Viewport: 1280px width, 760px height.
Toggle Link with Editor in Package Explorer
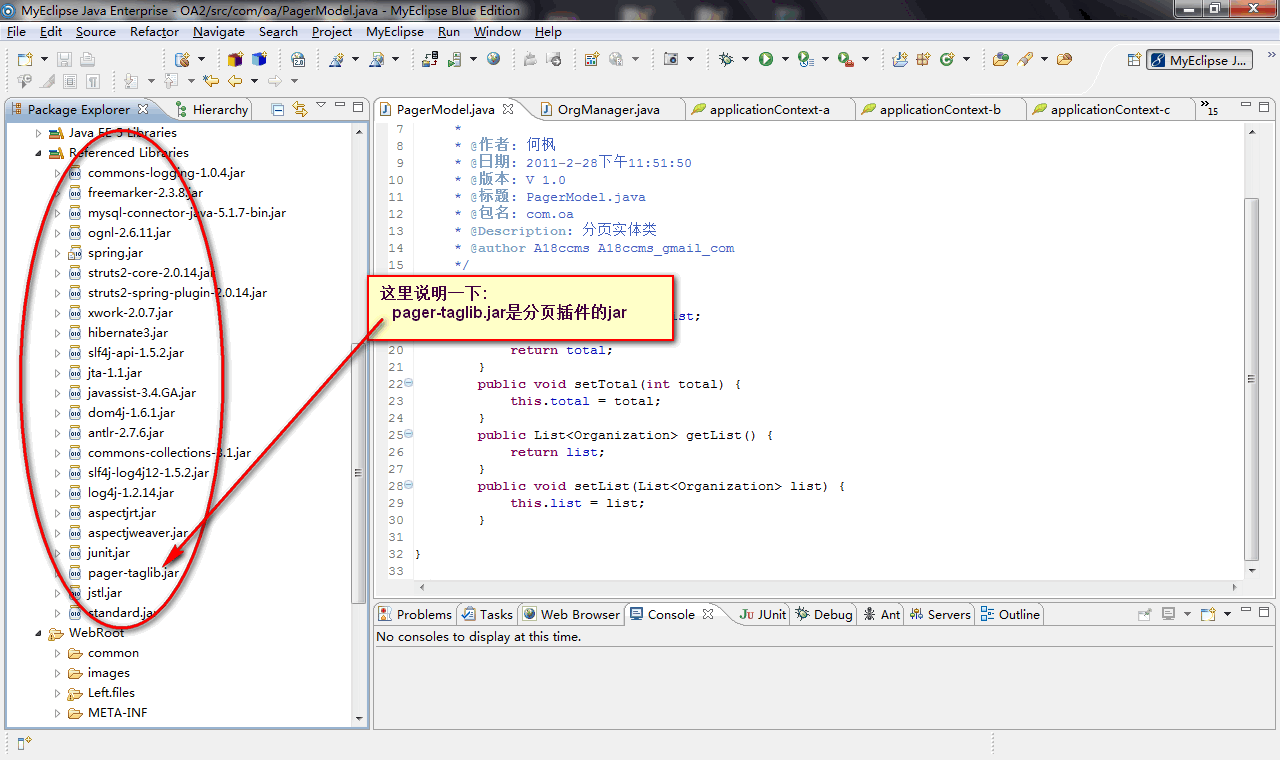[300, 110]
